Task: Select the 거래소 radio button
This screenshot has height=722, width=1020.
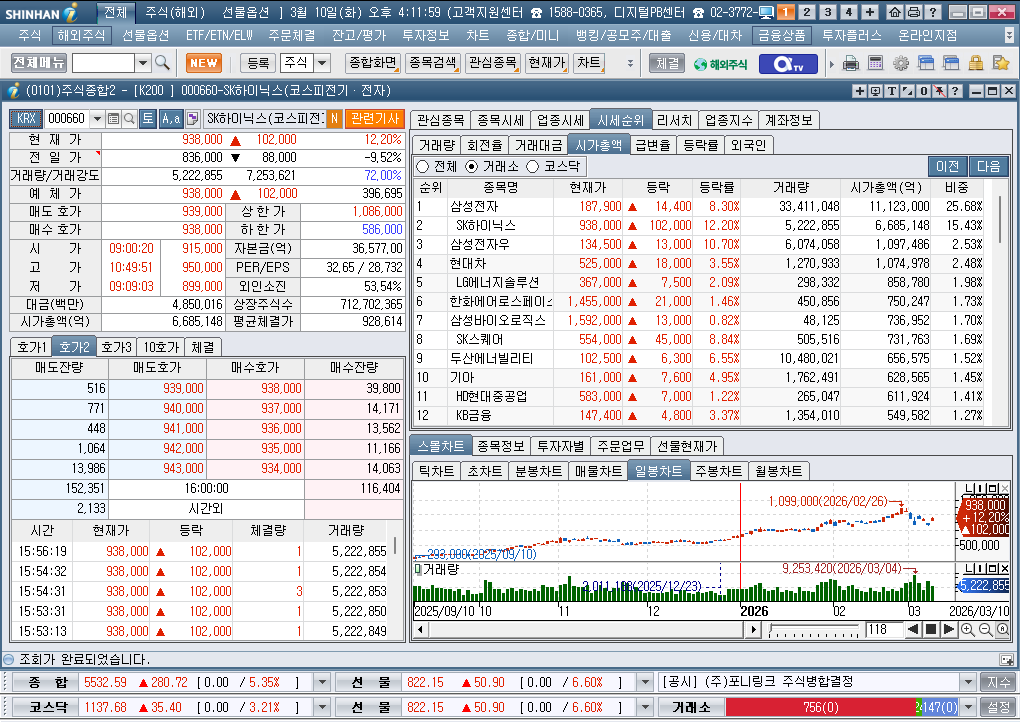Action: click(472, 167)
